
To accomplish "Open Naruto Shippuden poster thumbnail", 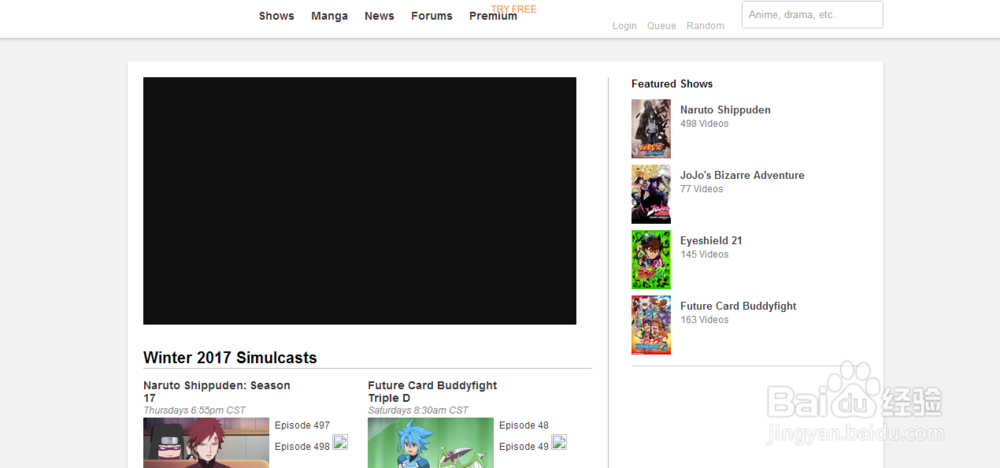I will point(651,128).
